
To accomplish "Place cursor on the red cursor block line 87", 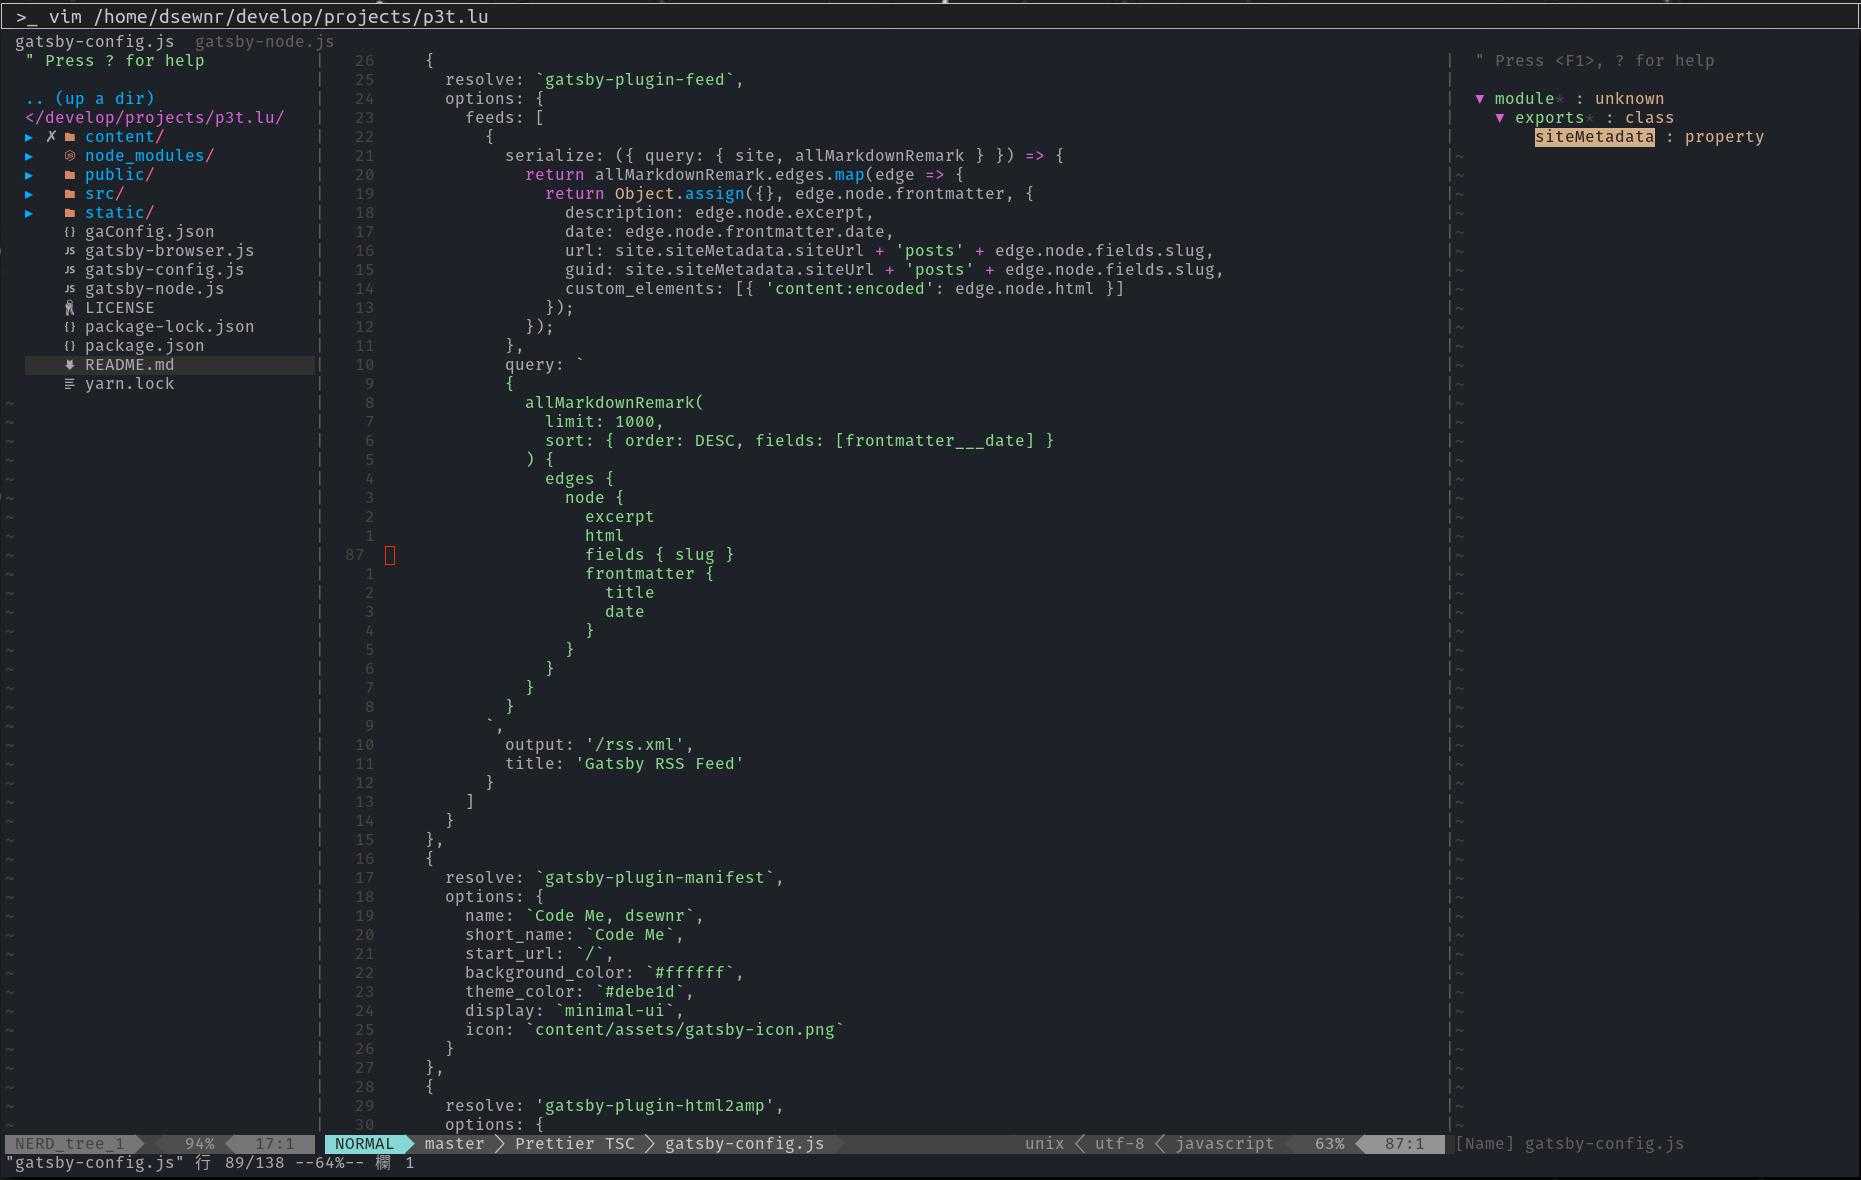I will pos(390,555).
